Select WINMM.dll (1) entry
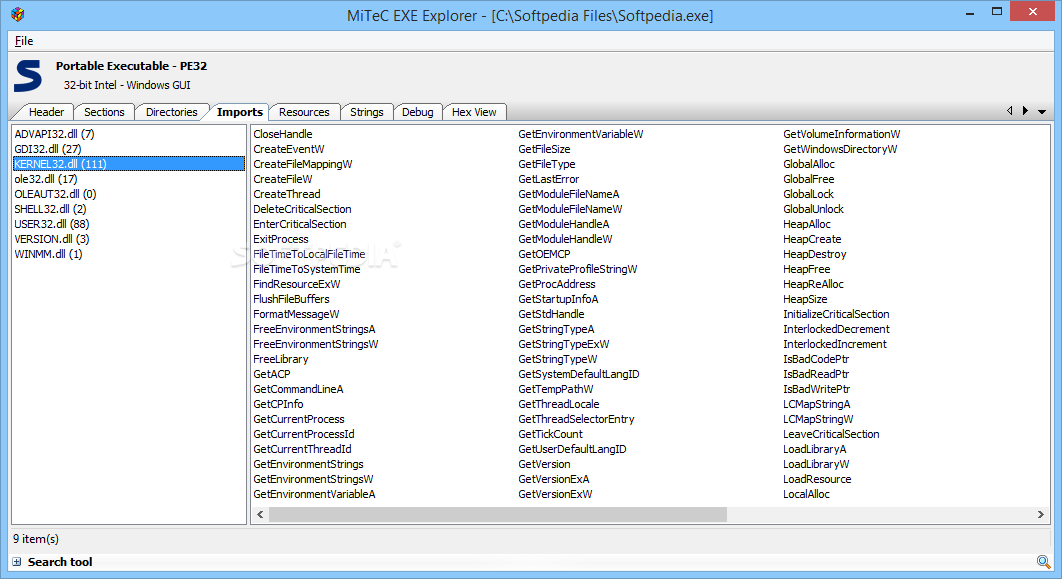The image size is (1062, 579). [x=48, y=254]
